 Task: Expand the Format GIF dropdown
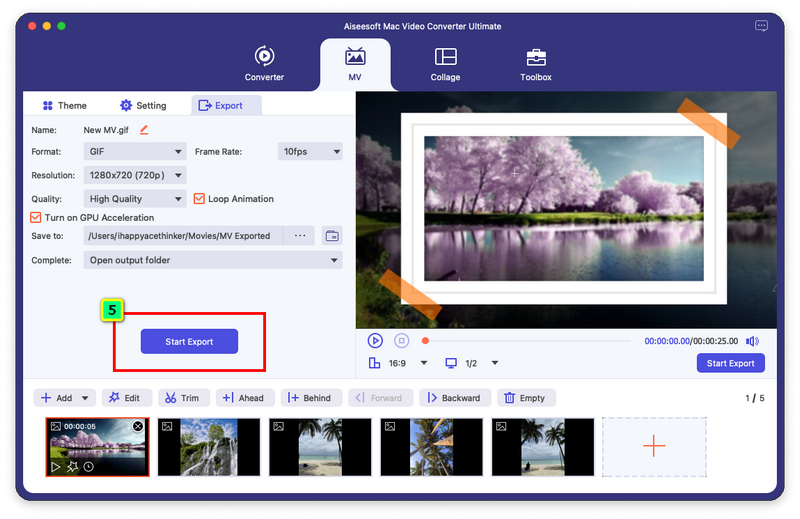pos(137,152)
